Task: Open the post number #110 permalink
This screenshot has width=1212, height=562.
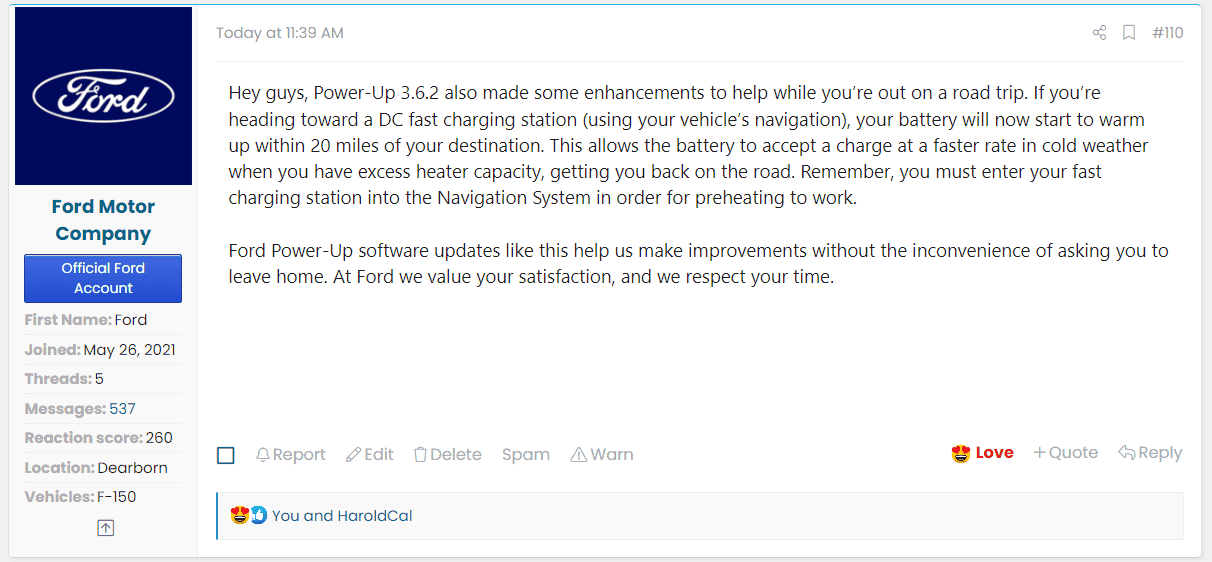Action: (1167, 33)
